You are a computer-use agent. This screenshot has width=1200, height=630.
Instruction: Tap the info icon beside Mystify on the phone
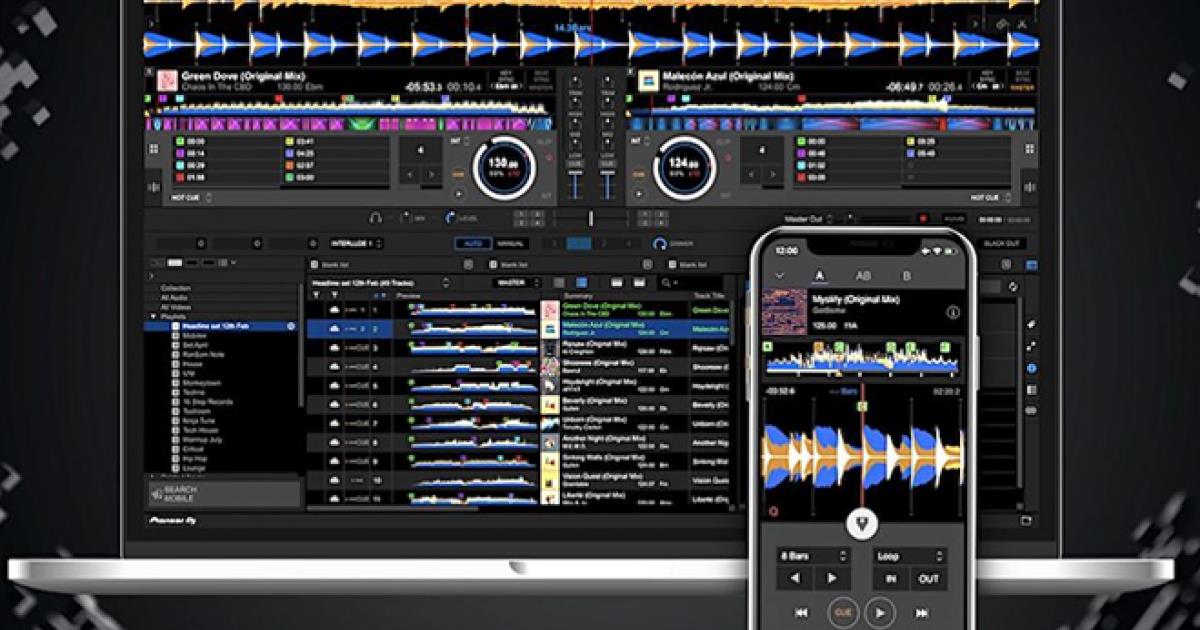coord(953,312)
